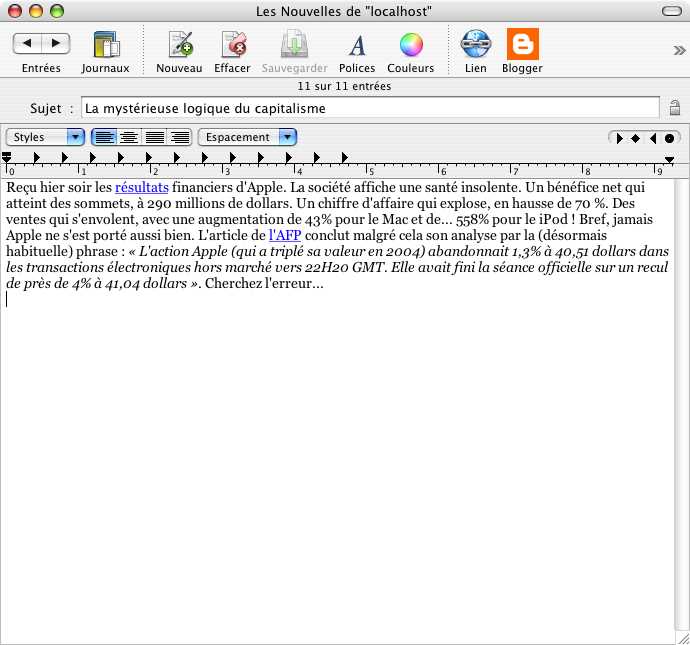Select the center tab stop diamond
The image size is (690, 645).
635,139
